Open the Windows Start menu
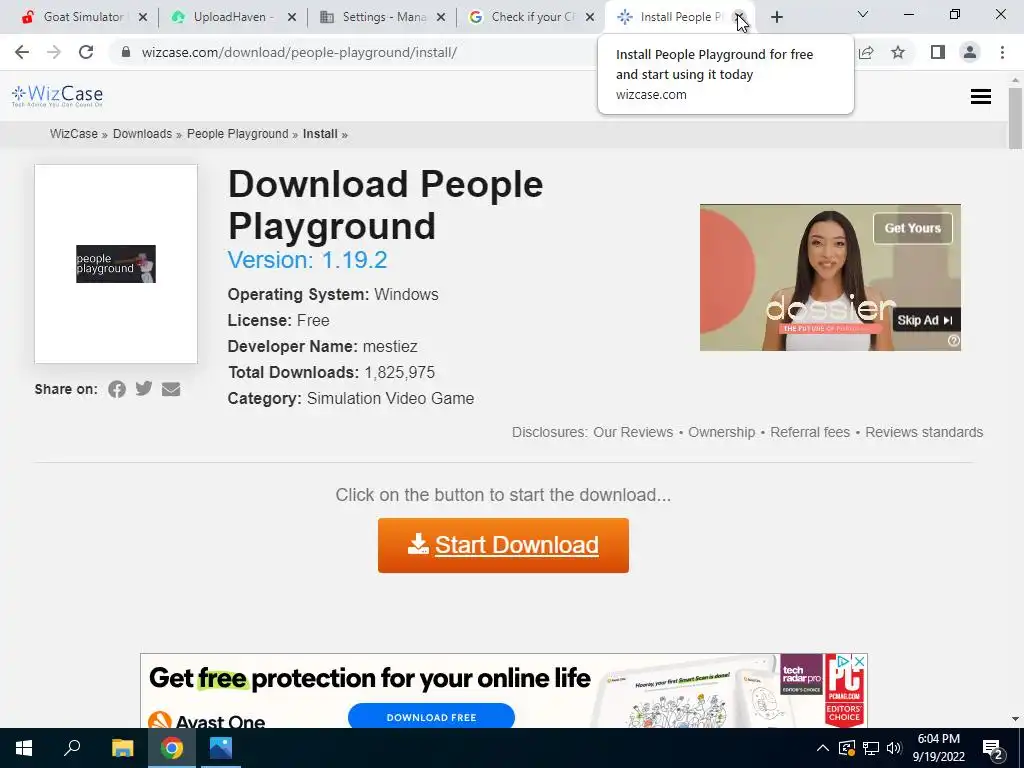This screenshot has height=768, width=1024. 24,748
